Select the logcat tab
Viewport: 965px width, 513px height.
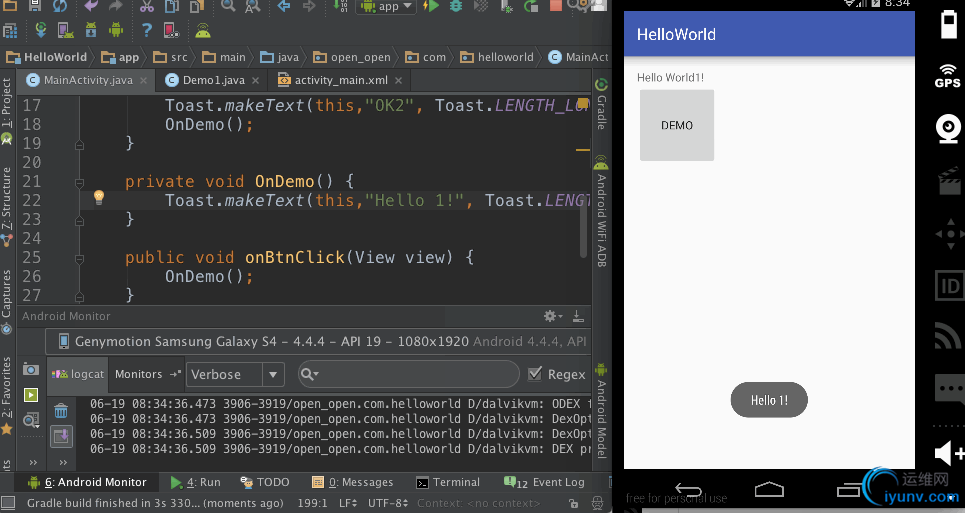pyautogui.click(x=78, y=374)
